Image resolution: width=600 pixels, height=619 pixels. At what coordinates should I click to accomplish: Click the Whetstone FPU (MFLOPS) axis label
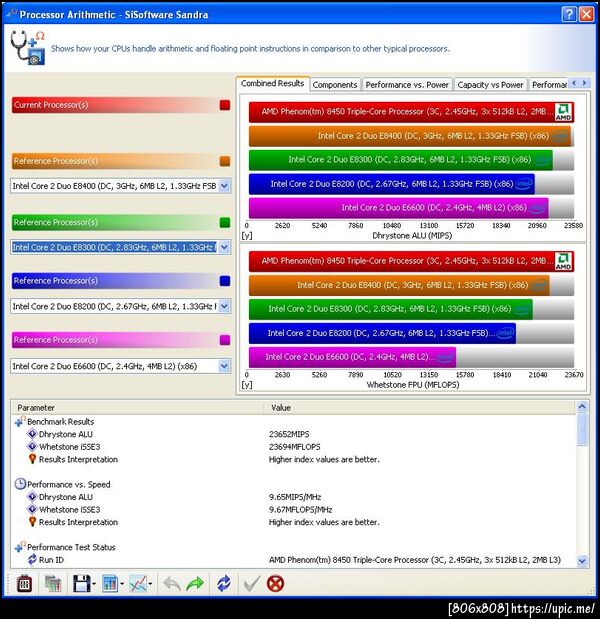pyautogui.click(x=413, y=385)
